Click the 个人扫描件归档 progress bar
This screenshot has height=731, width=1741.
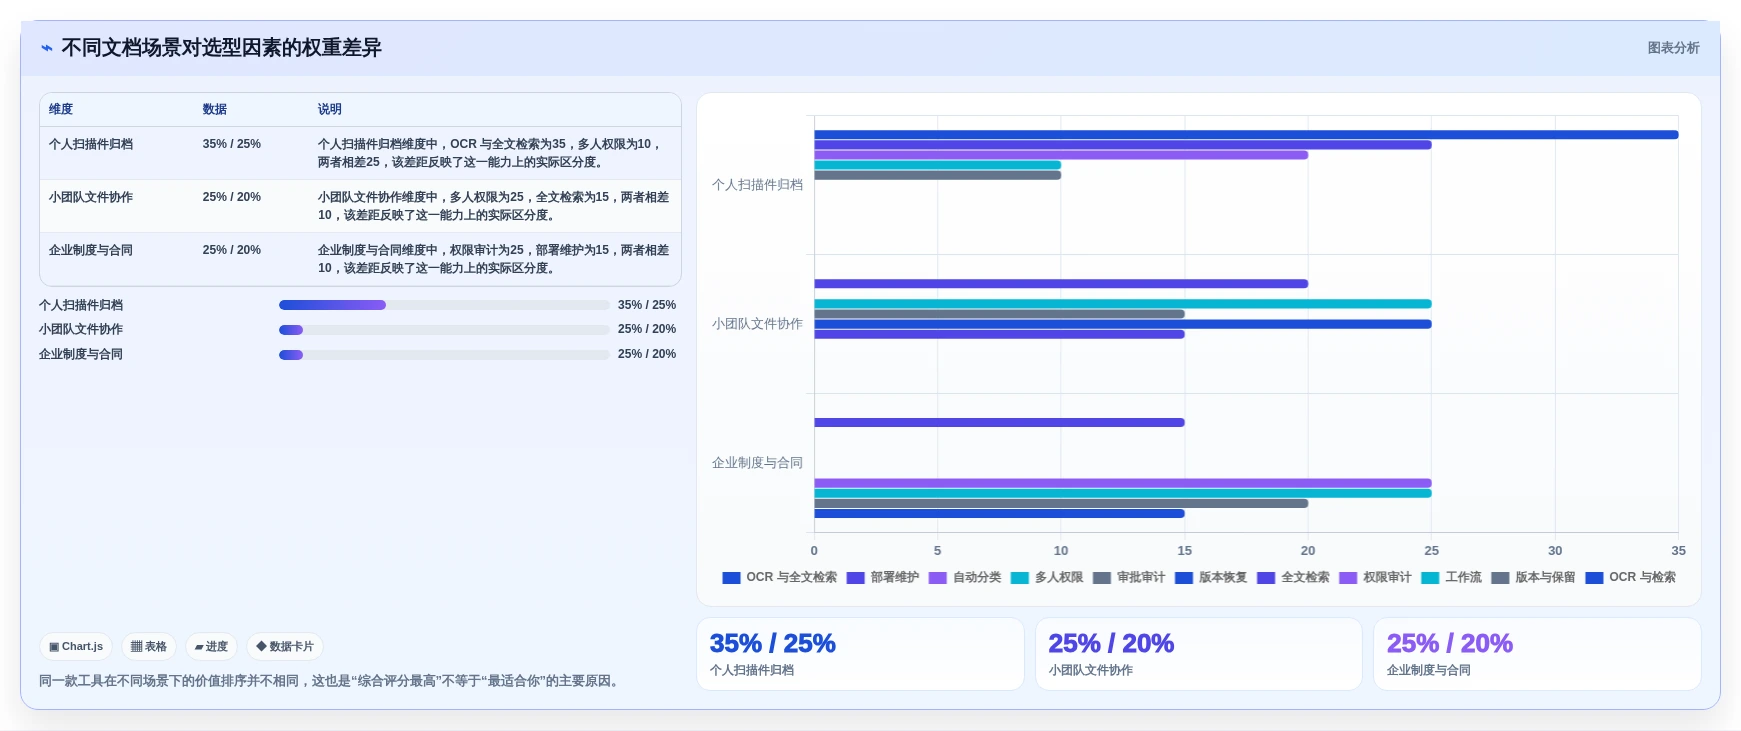coord(444,305)
